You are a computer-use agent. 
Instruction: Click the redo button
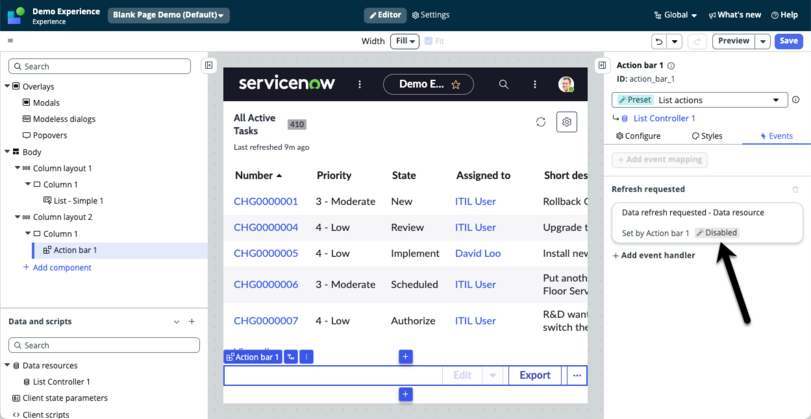coord(697,41)
